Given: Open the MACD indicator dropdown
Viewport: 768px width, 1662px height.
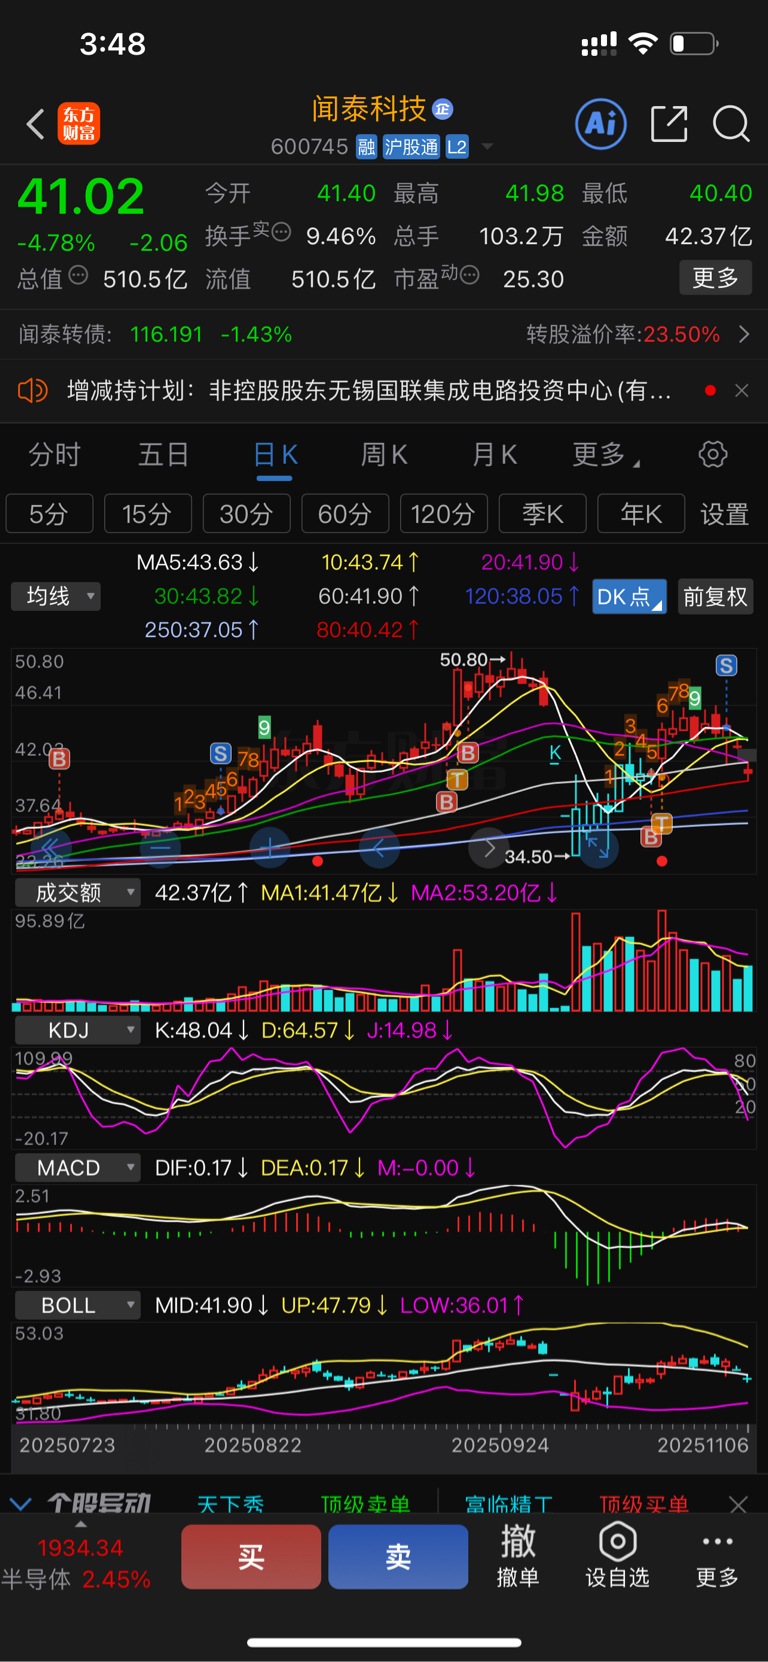Looking at the screenshot, I should click(77, 1168).
